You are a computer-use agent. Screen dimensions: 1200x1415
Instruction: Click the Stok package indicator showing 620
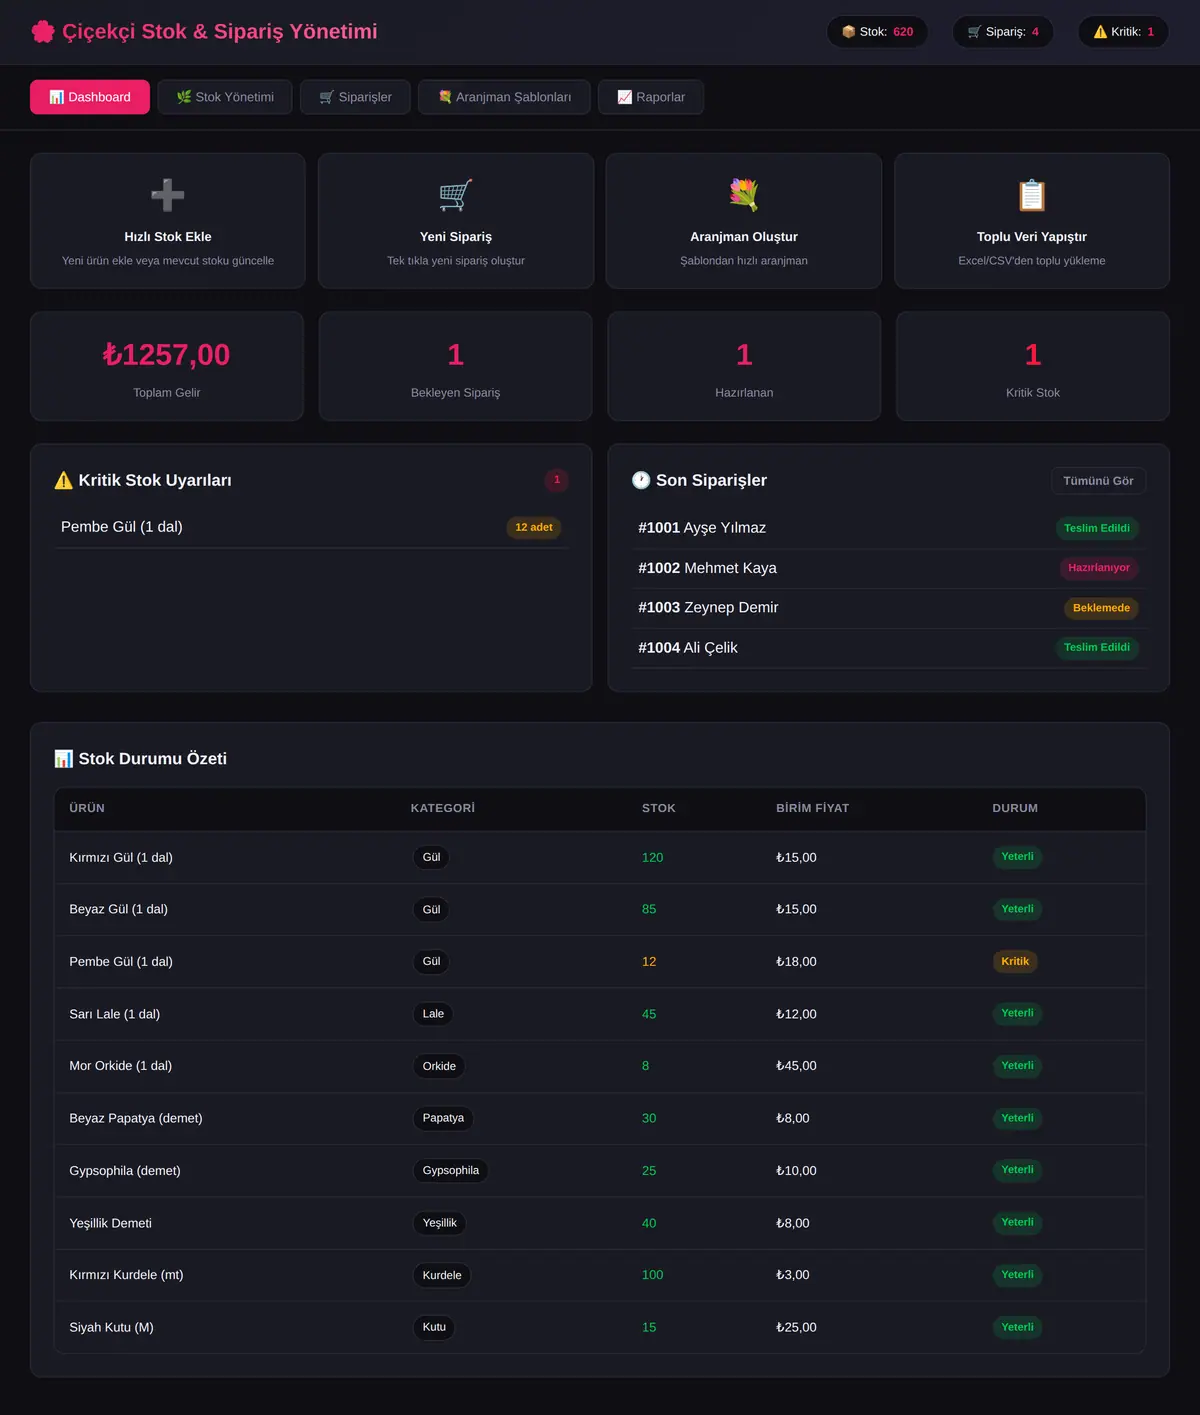(877, 32)
